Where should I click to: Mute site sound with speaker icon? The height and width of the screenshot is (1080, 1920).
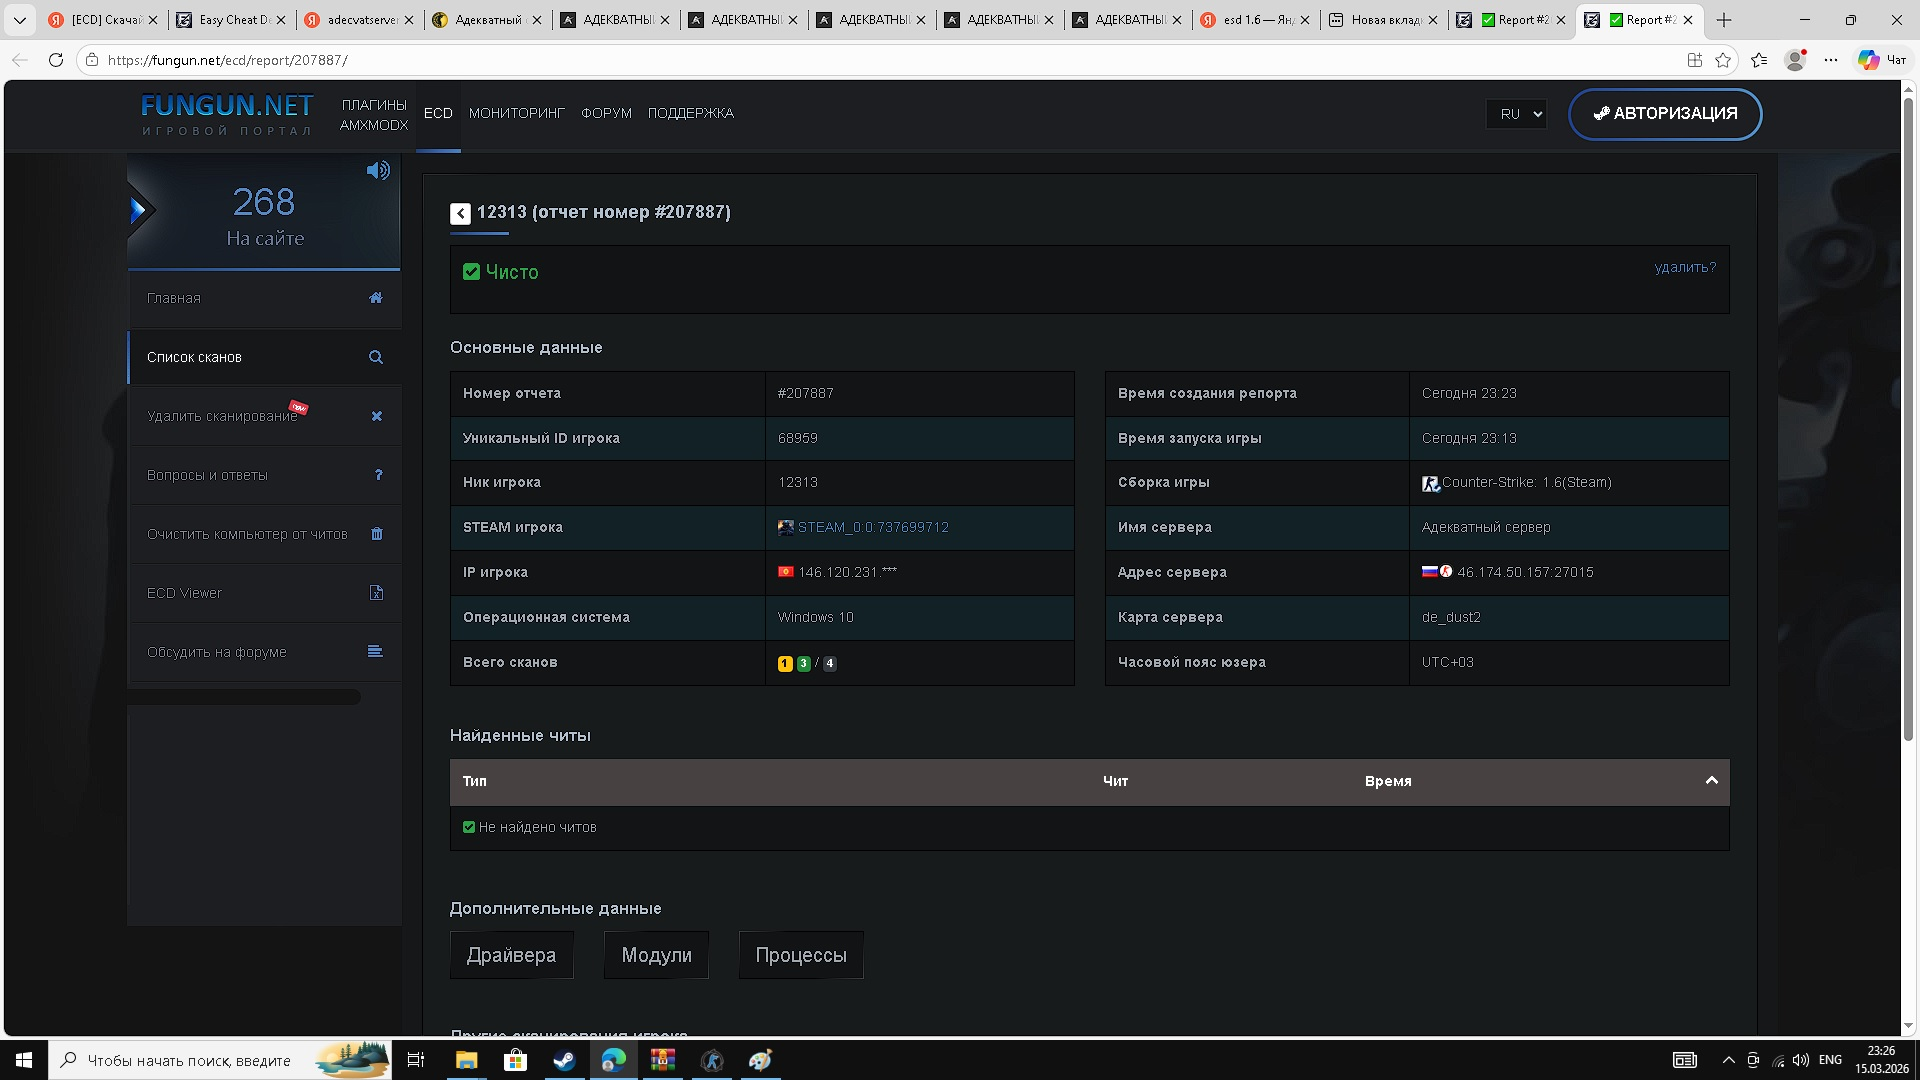378,171
